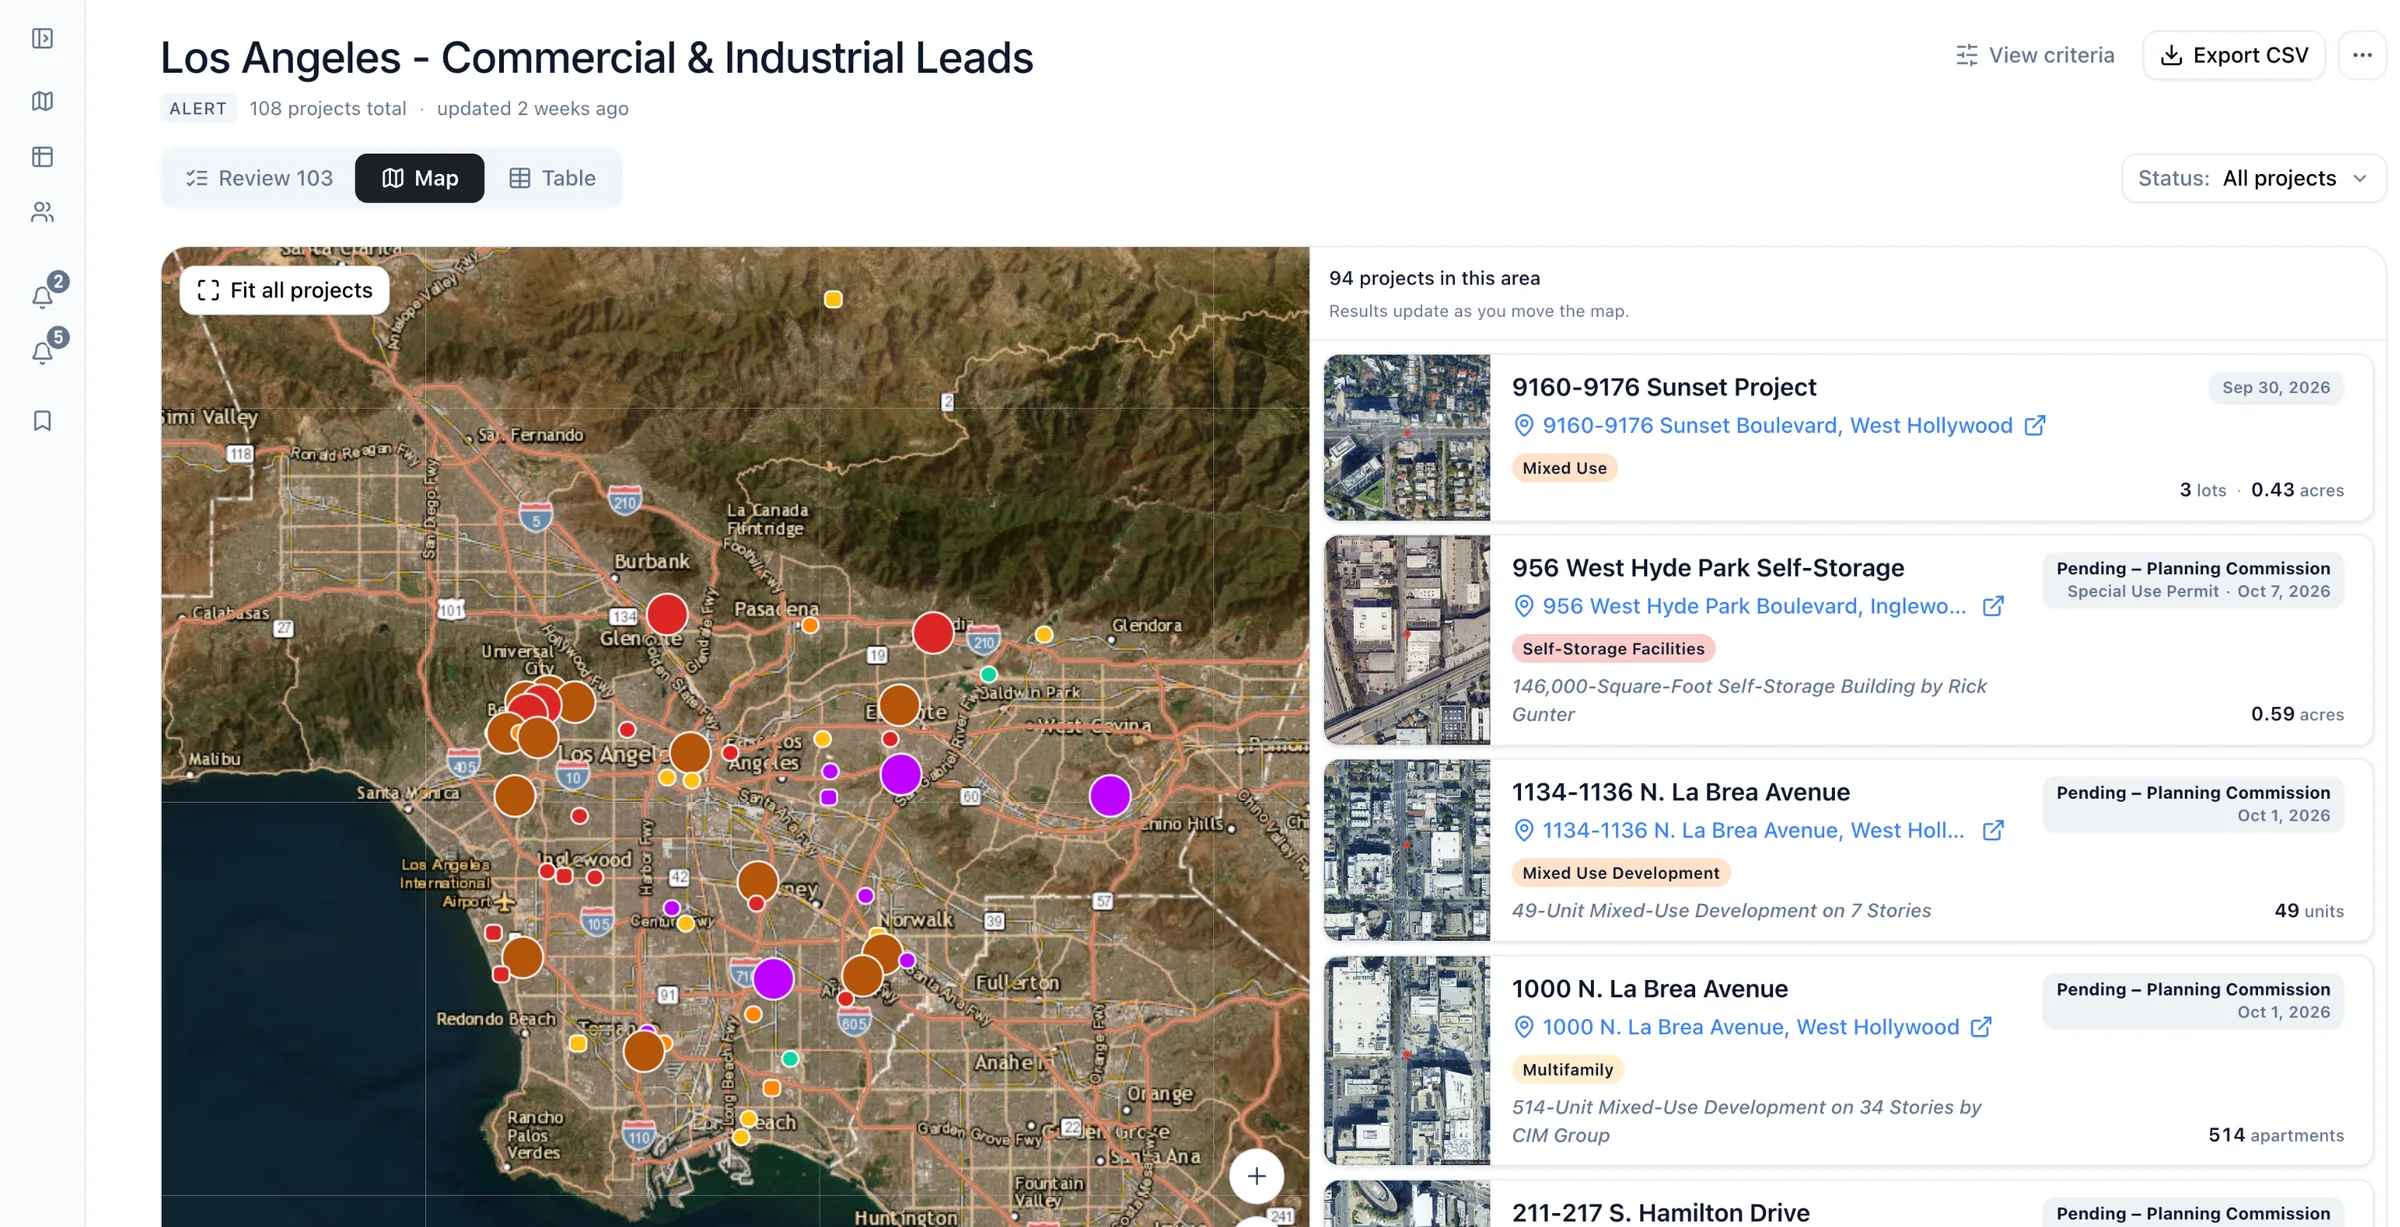Viewport: 2400px width, 1227px height.
Task: Switch to the Table view tab
Action: point(552,178)
